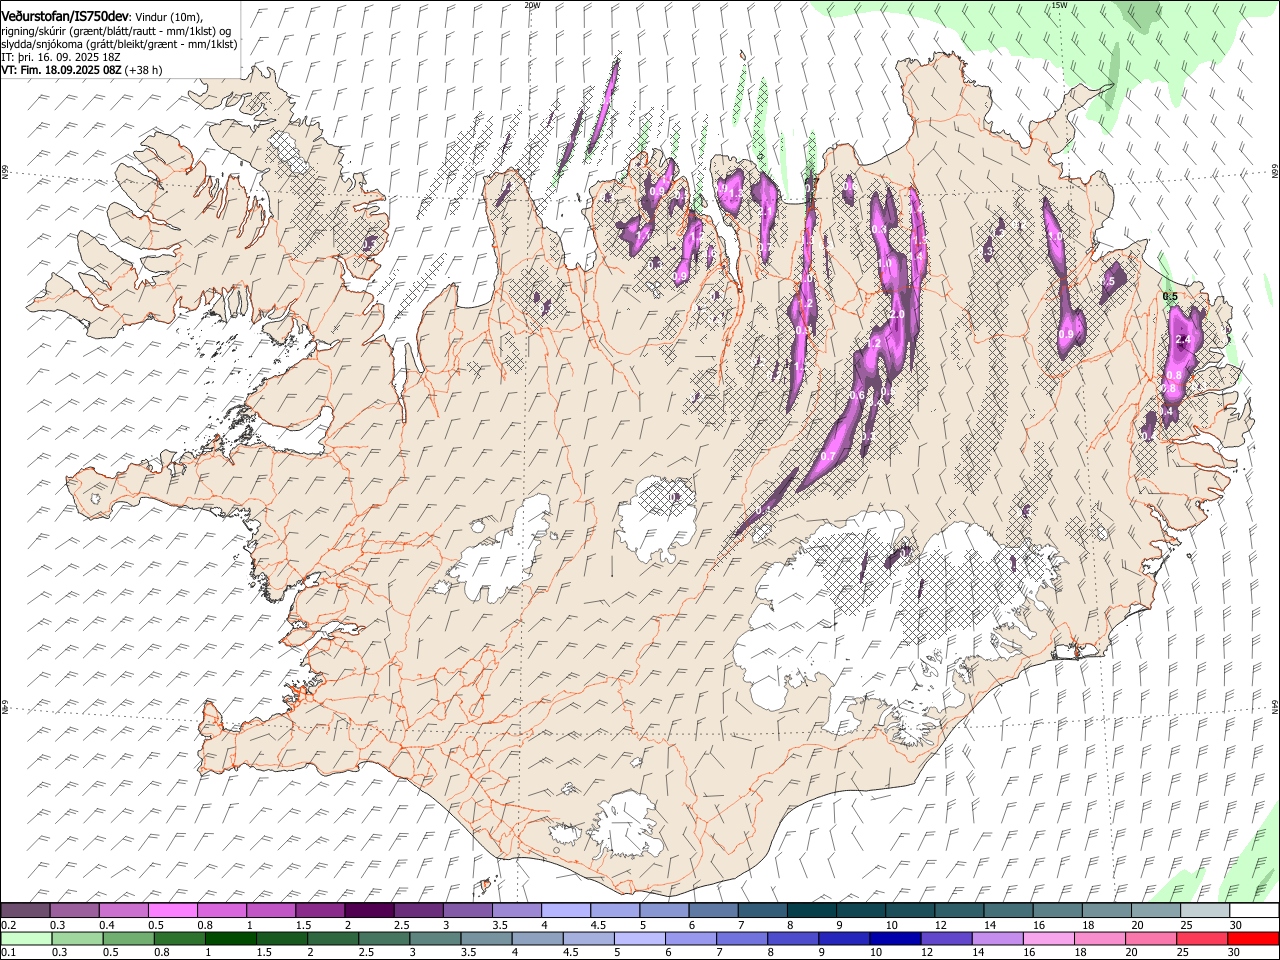This screenshot has width=1280, height=960.
Task: Select the light pink 16–18 rain legend swatch
Action: pyautogui.click(x=1050, y=939)
